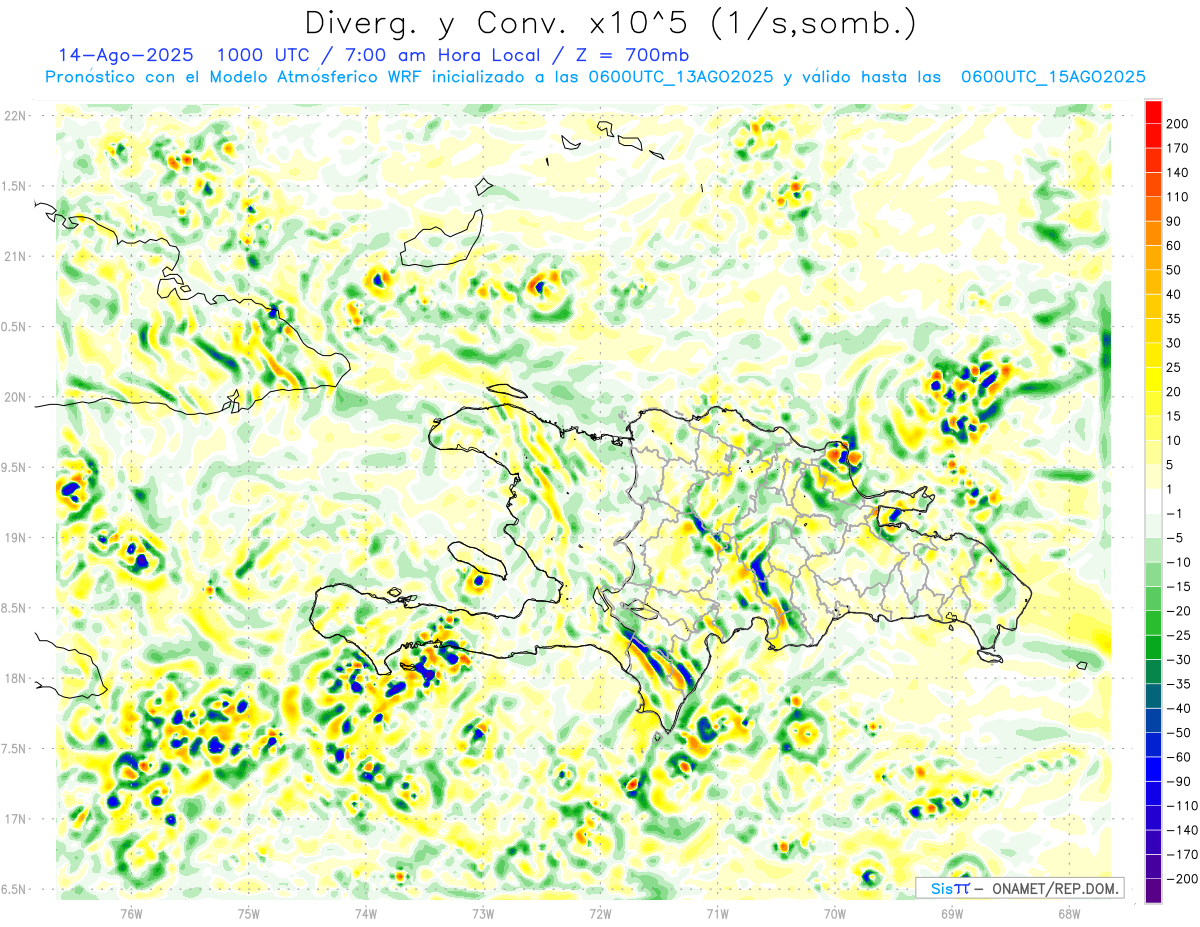Click the '200' value on the color scale

(1178, 122)
